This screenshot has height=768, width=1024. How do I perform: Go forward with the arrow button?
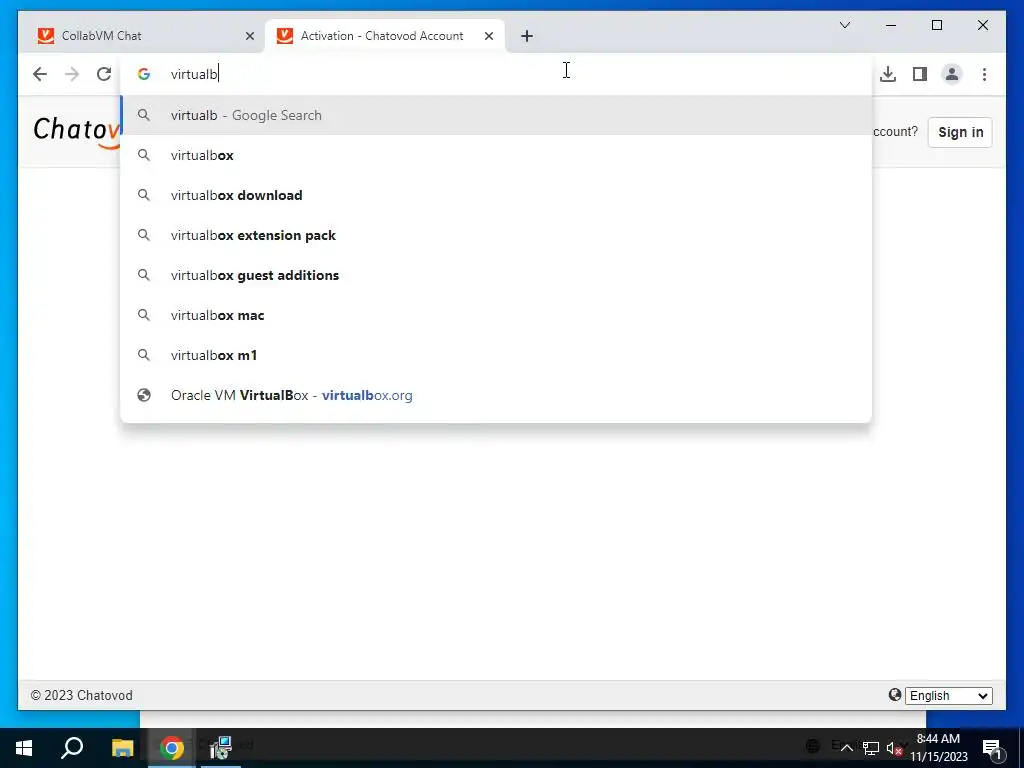click(72, 74)
